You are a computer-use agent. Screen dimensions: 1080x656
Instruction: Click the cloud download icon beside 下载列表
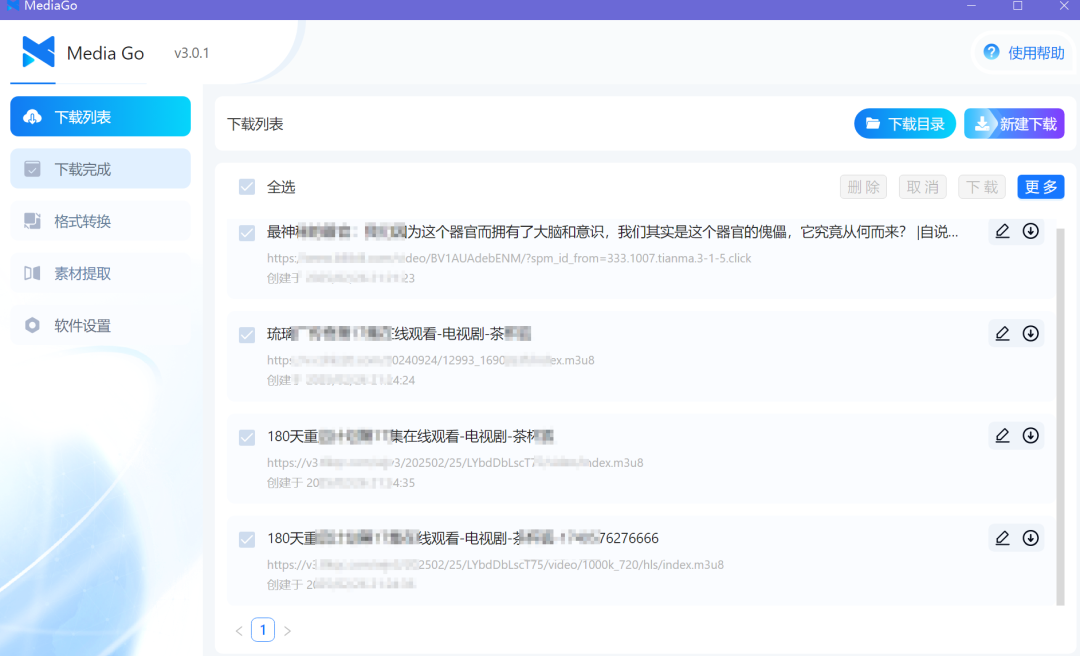coord(32,117)
